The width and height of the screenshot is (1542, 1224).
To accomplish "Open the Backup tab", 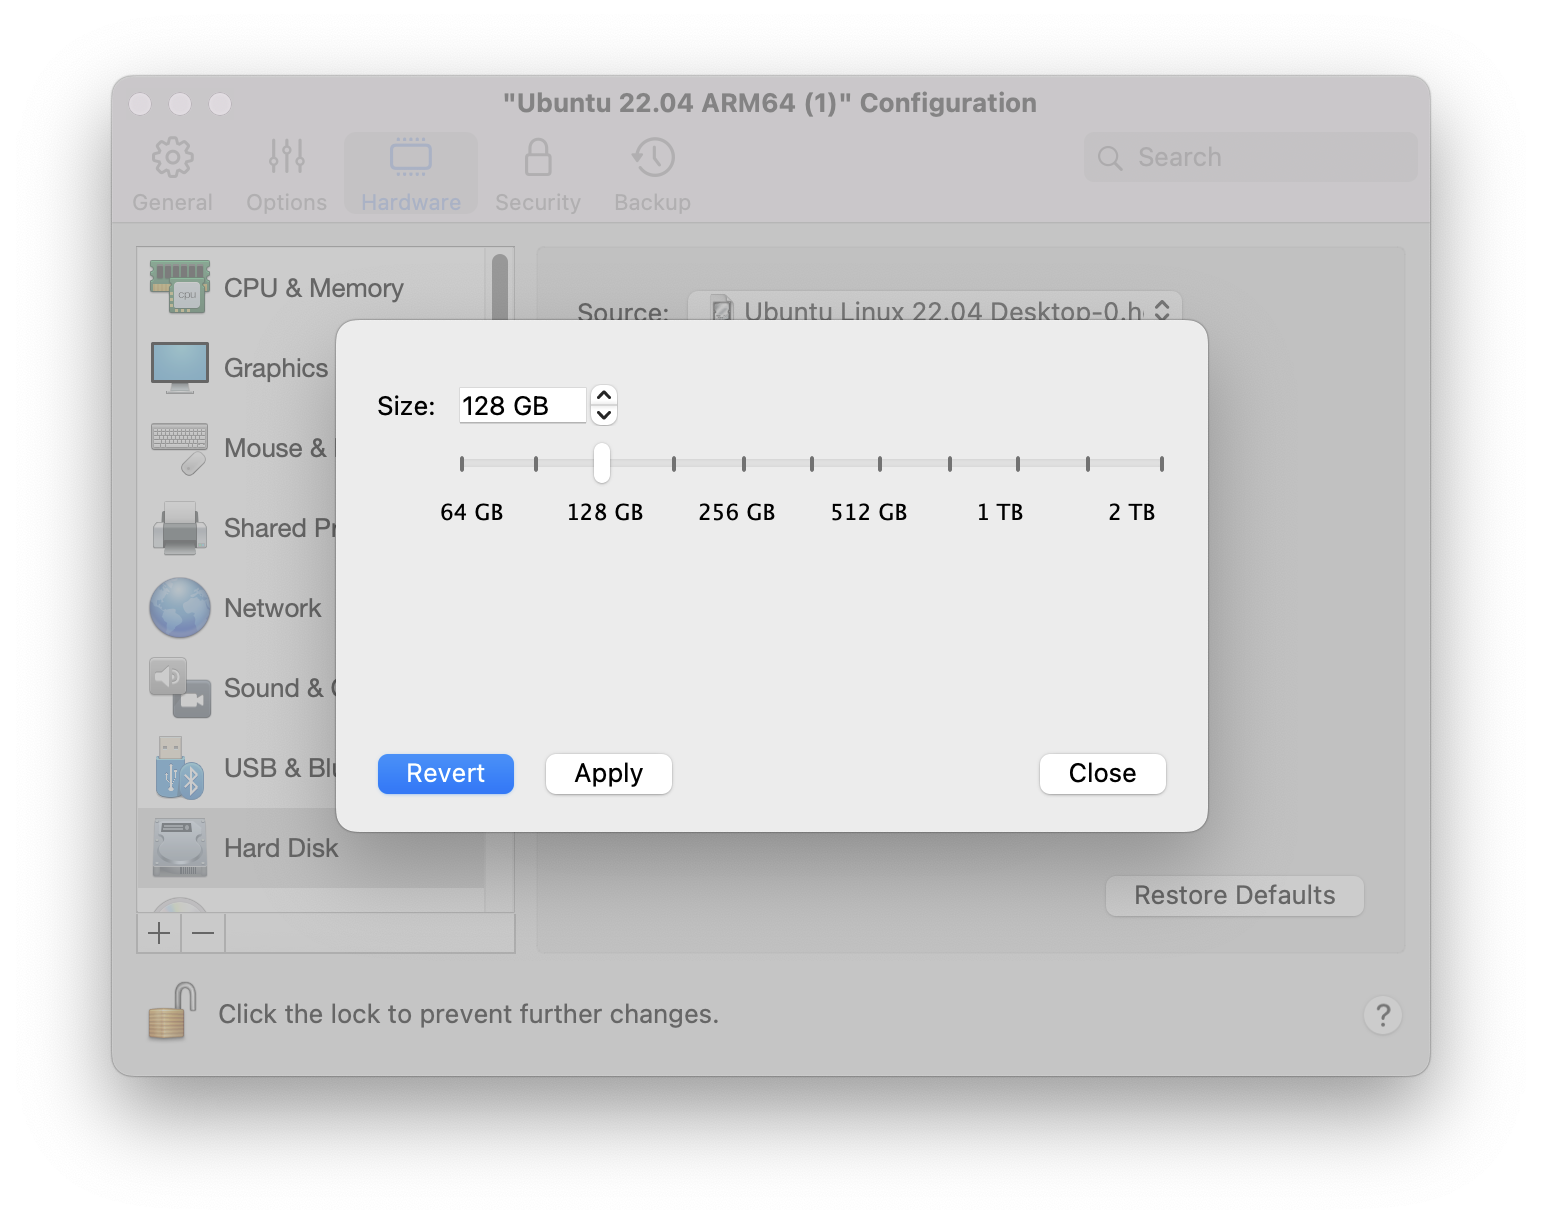I will [x=652, y=175].
